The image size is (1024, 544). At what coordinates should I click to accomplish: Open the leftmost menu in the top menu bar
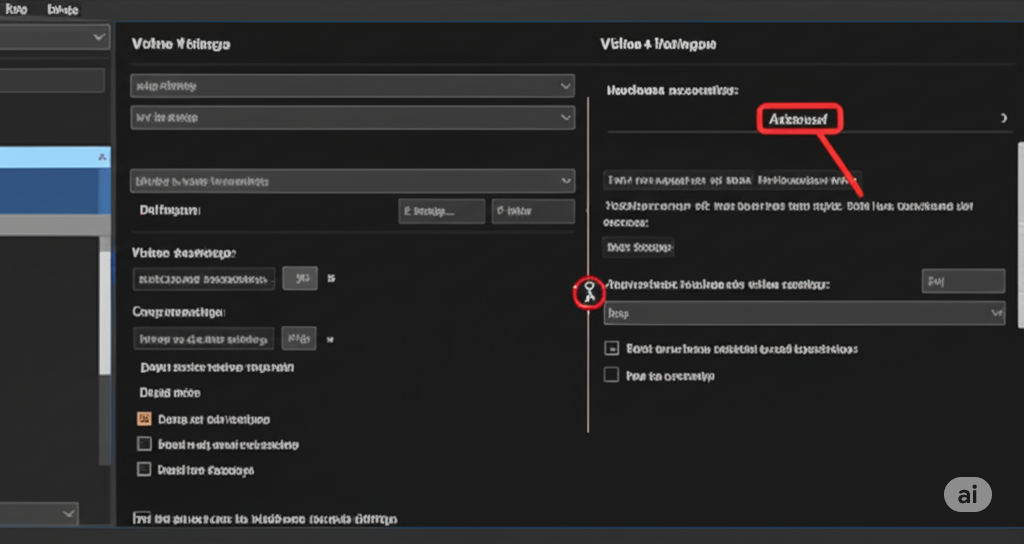tap(15, 9)
